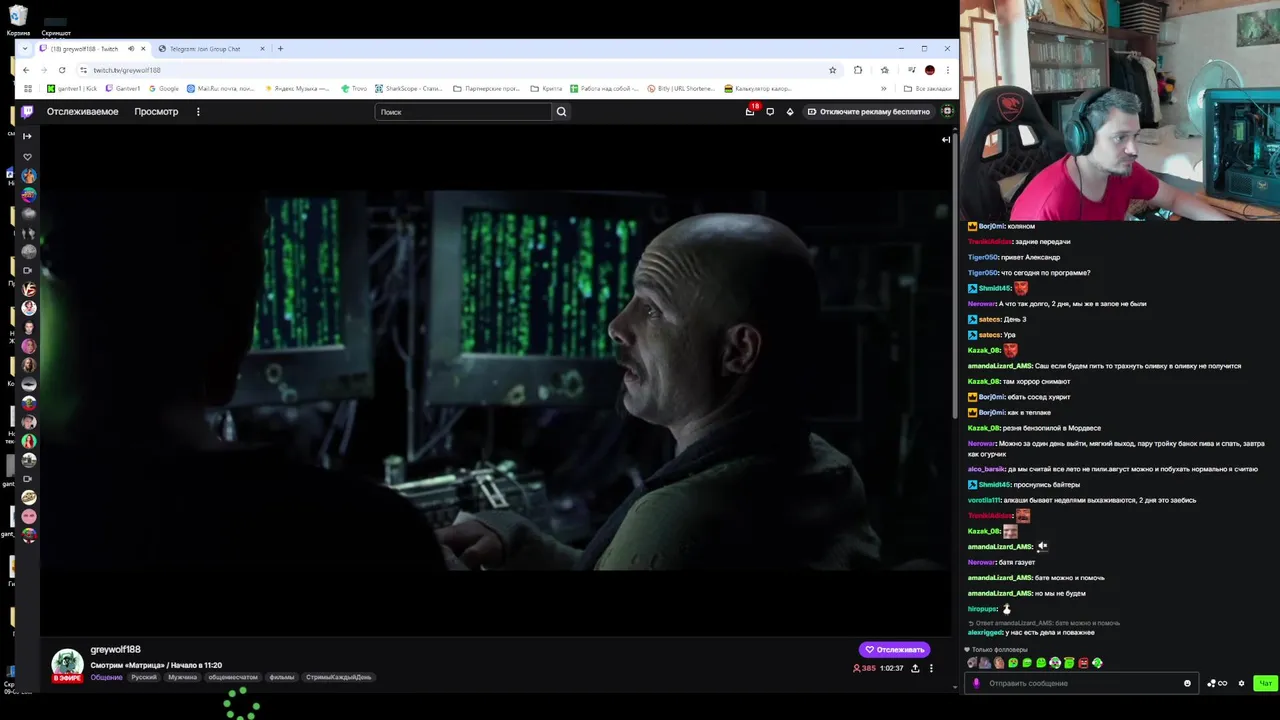Screen dimensions: 1280x720
Task: Open the Крипта bookmarks folder
Action: click(546, 89)
